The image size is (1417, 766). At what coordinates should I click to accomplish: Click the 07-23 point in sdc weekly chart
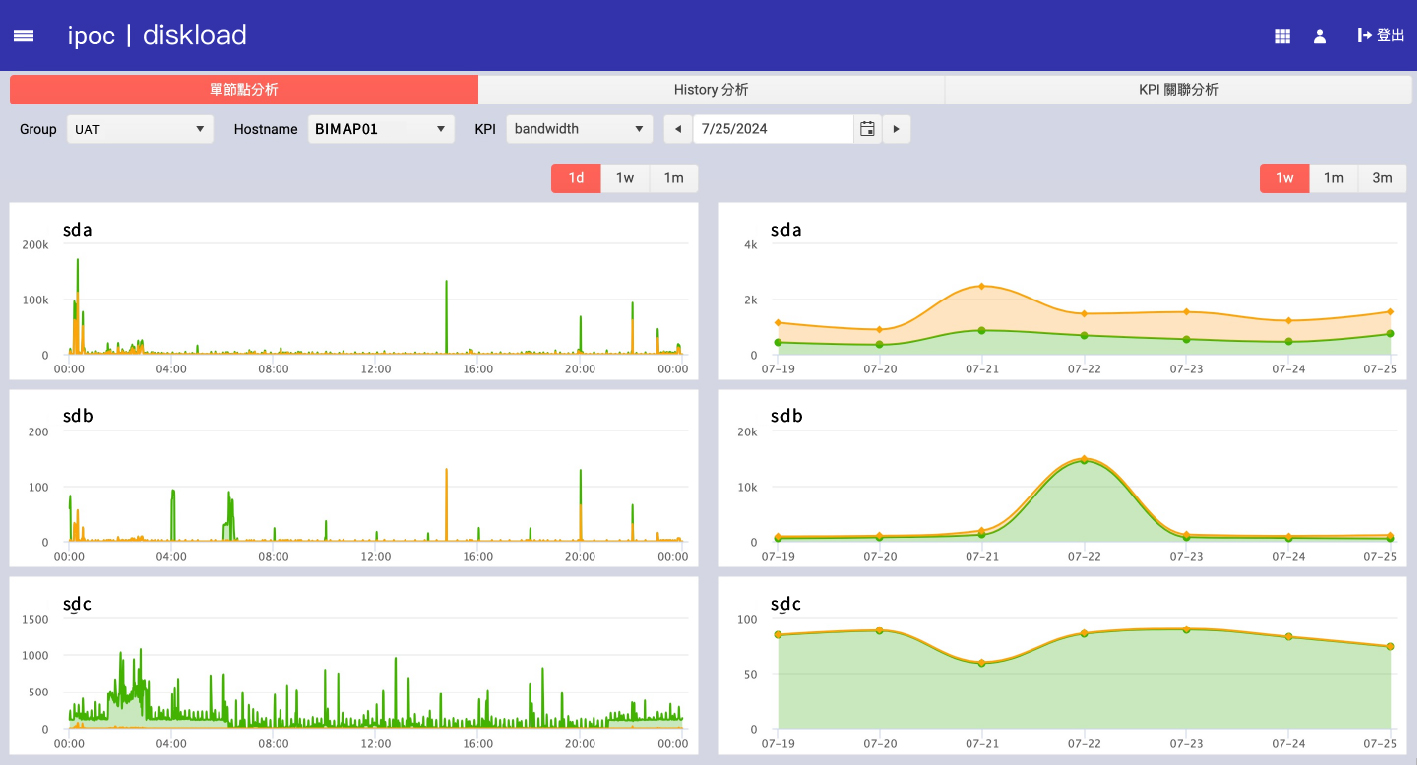click(x=1186, y=629)
